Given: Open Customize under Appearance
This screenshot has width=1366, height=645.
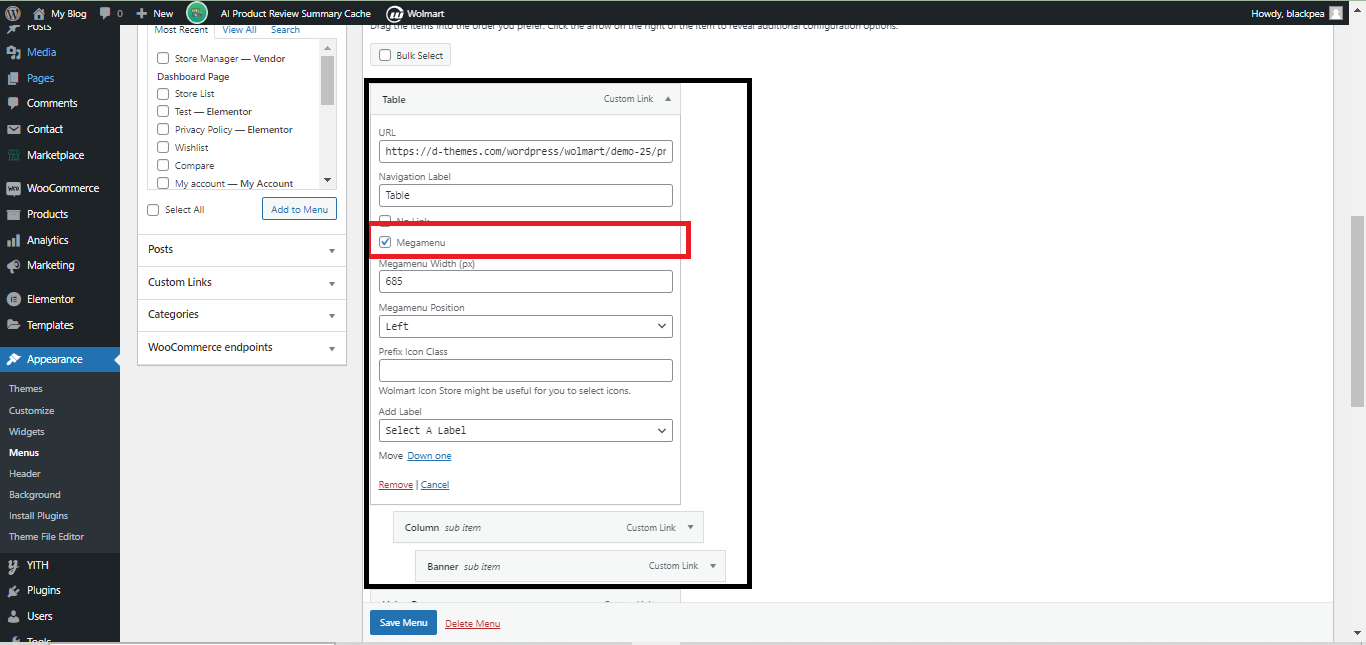Looking at the screenshot, I should pos(32,411).
